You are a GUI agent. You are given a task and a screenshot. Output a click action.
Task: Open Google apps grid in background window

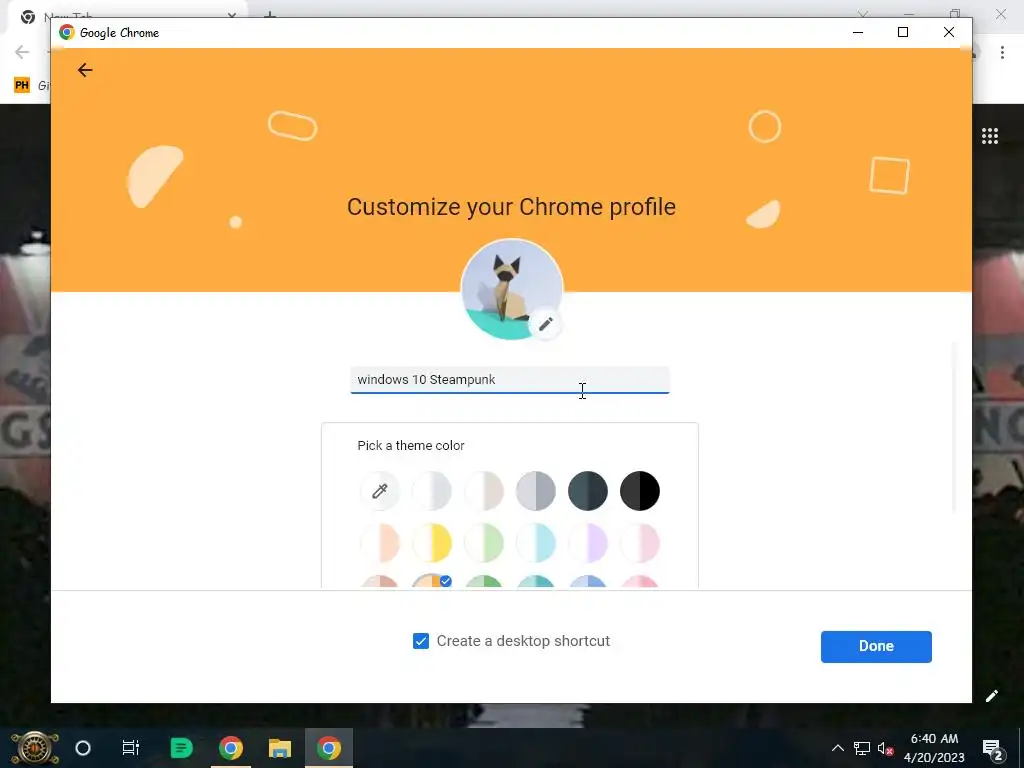pos(989,136)
